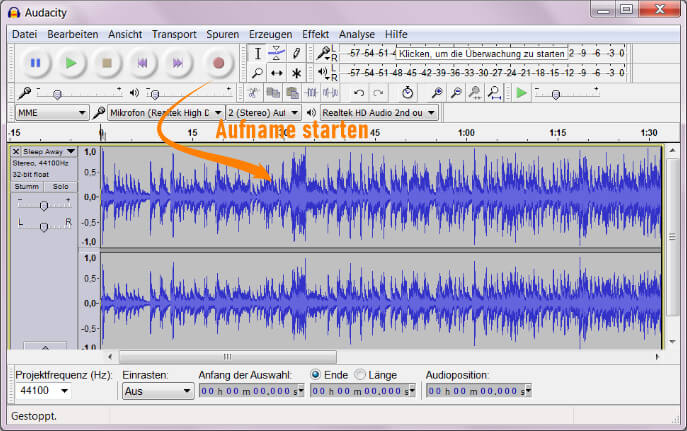This screenshot has width=687, height=431.
Task: Click the Fit Project zoom icon
Action: (x=495, y=92)
